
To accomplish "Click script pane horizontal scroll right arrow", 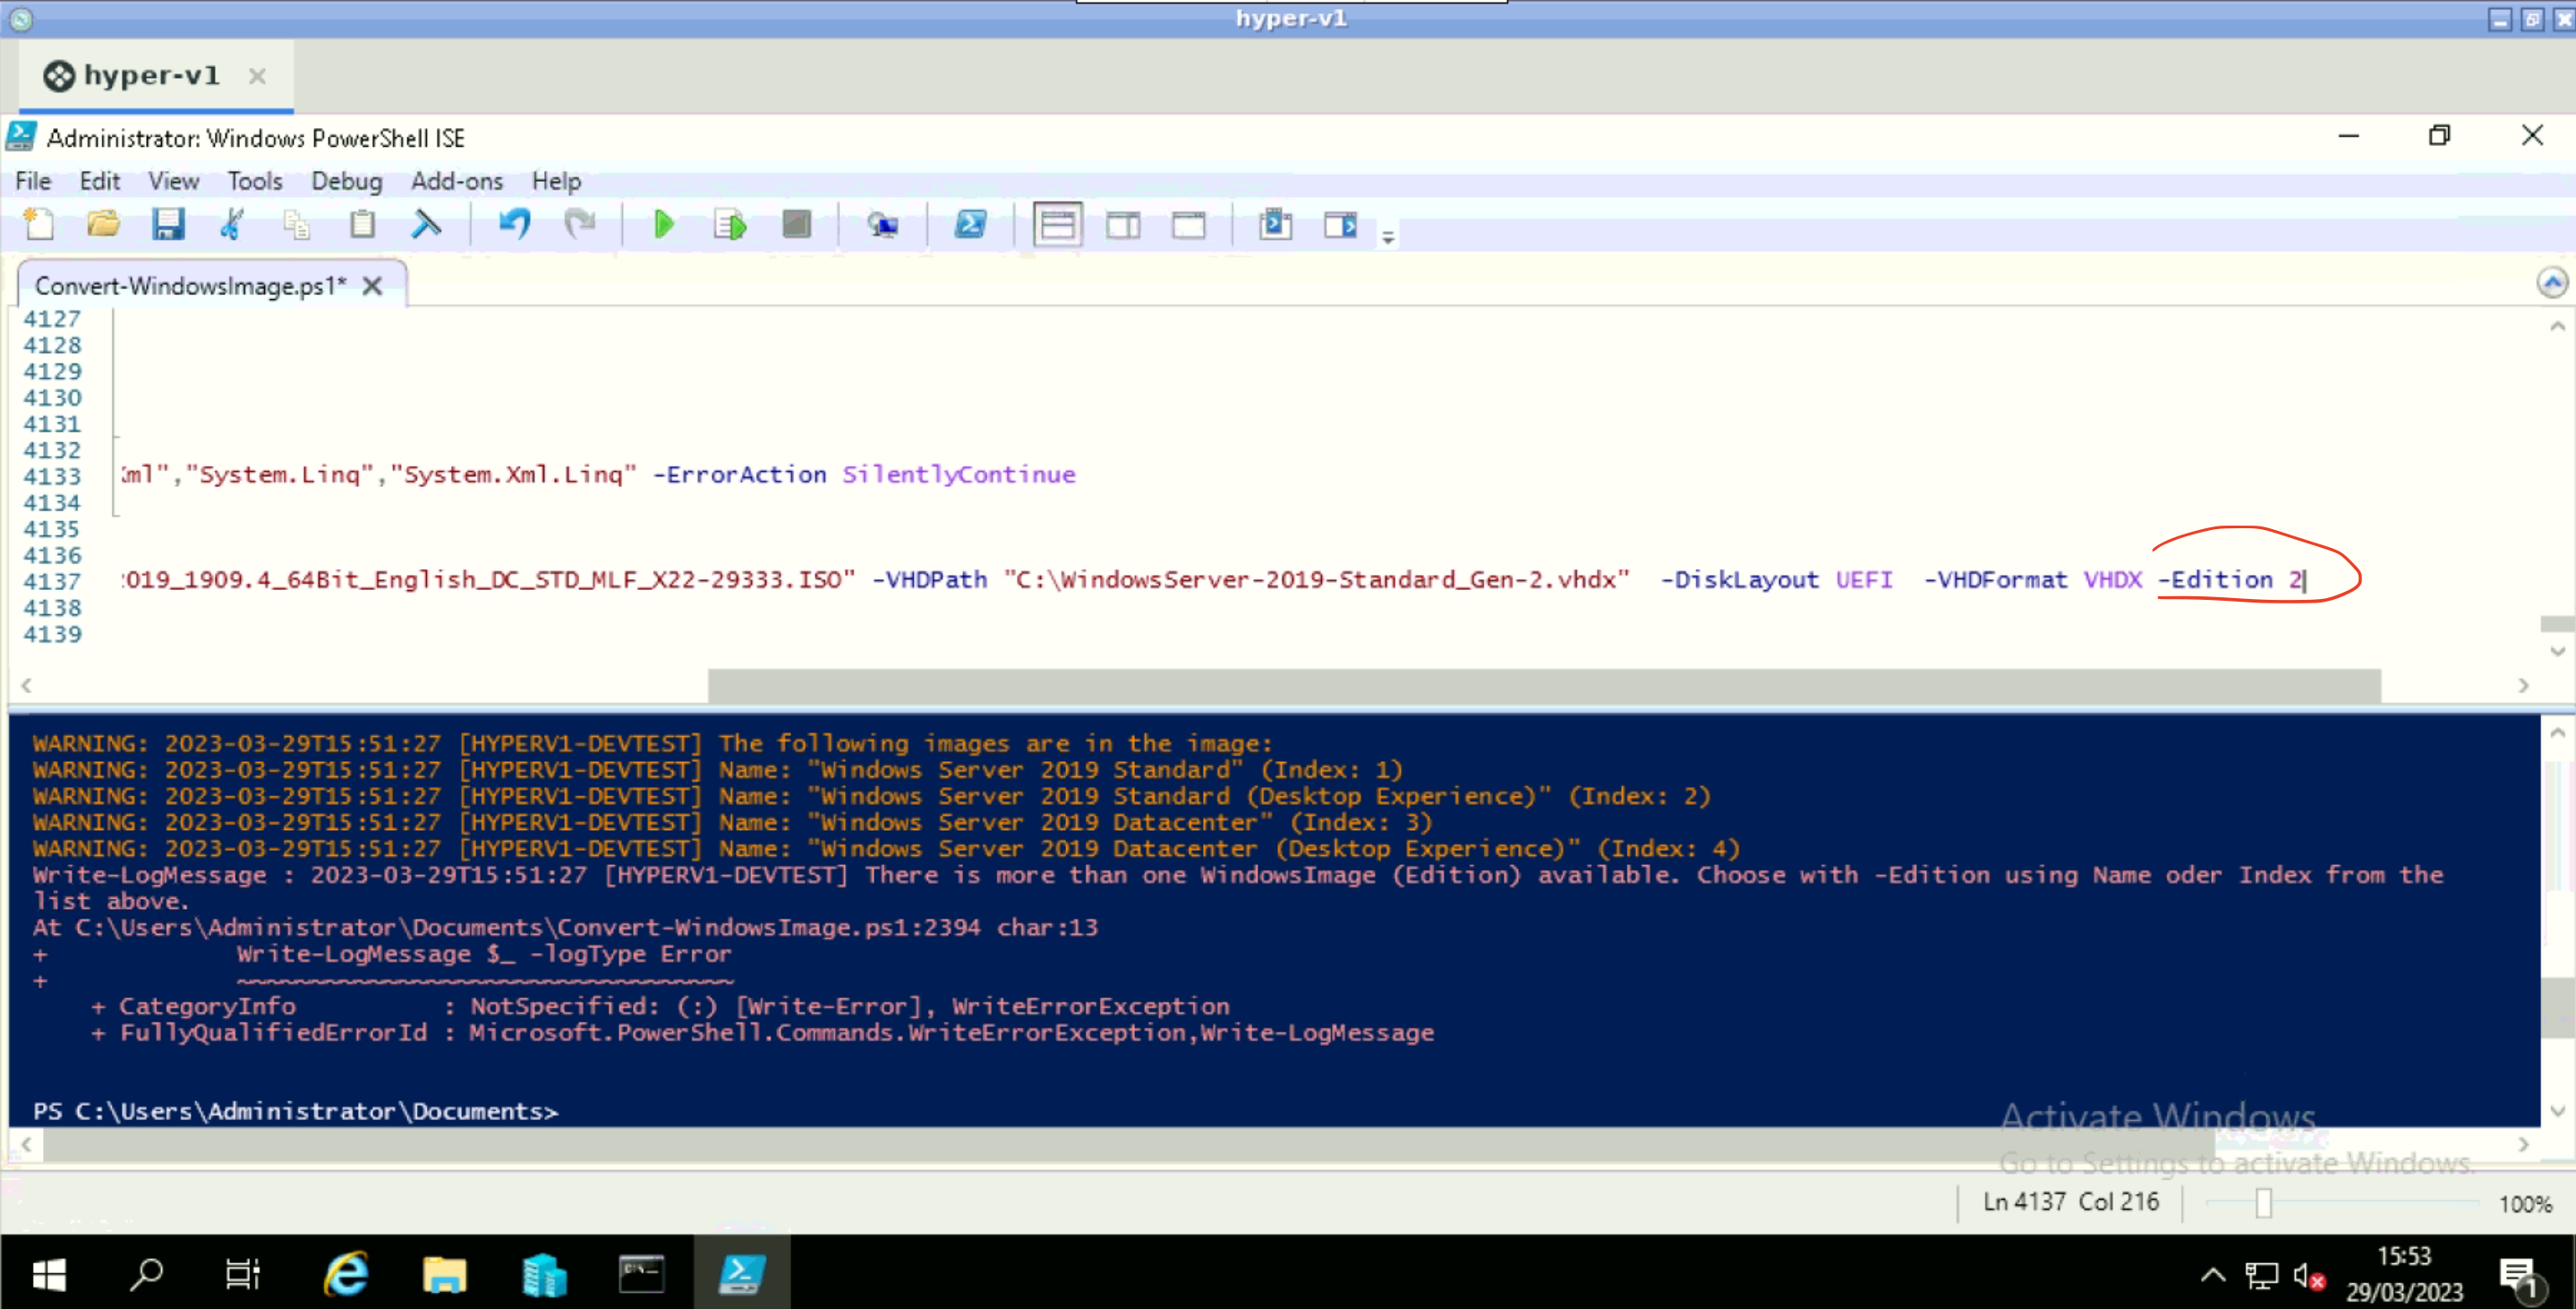I will click(x=2523, y=685).
